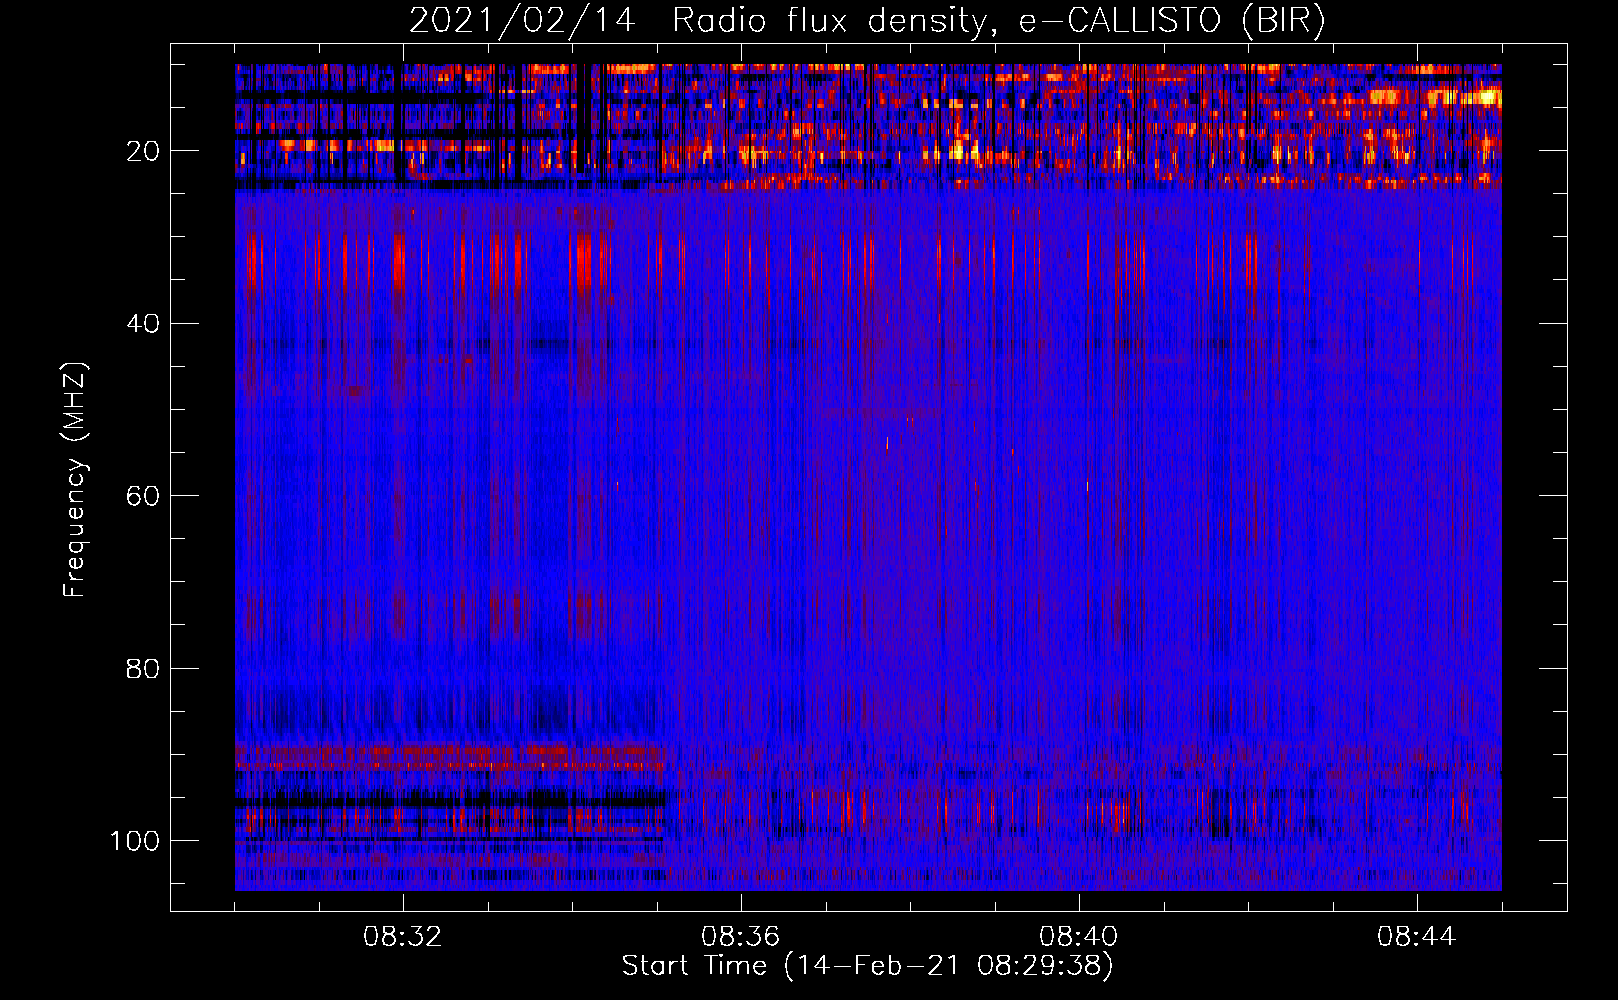Click the 08:32 time tick label
Viewport: 1618px width, 1000px height.
[x=403, y=937]
